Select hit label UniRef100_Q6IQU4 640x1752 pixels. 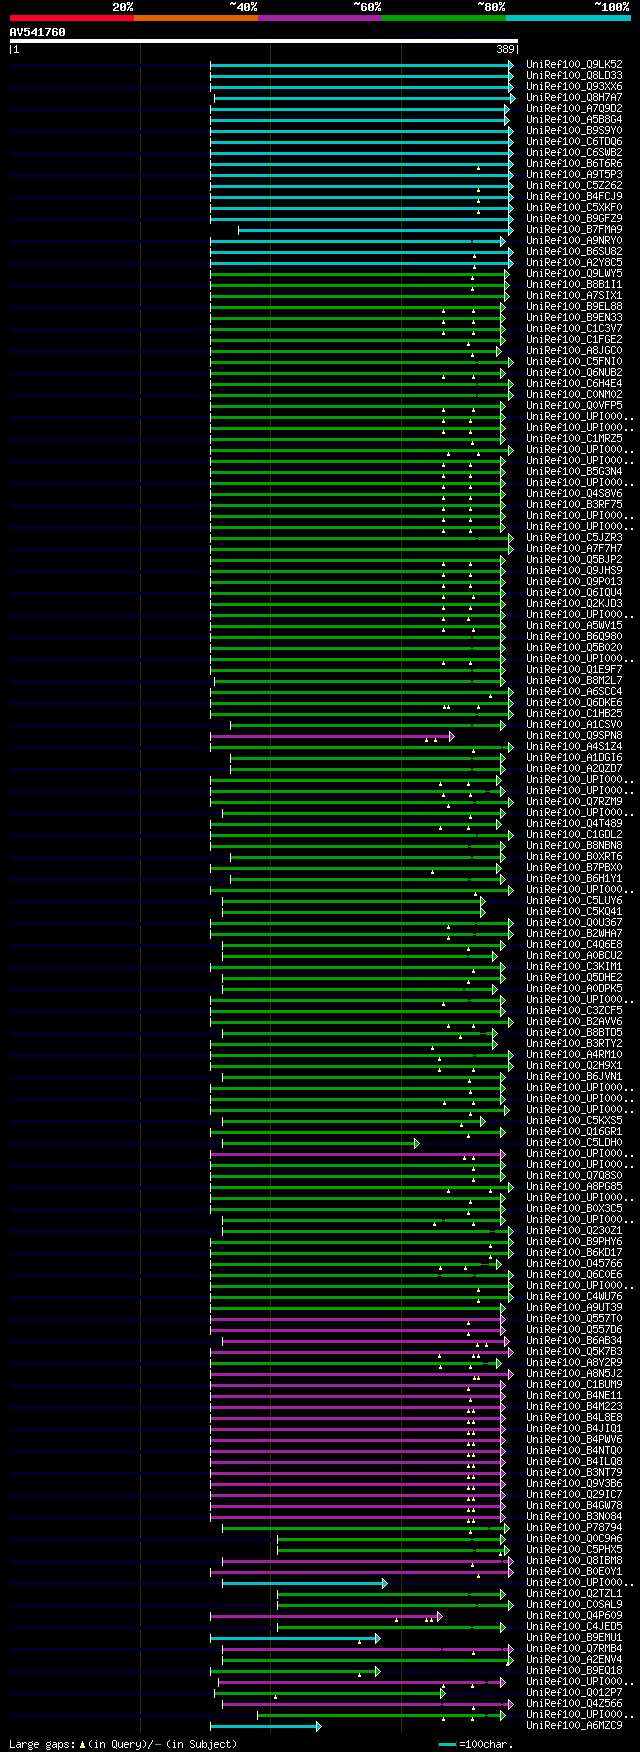(574, 592)
